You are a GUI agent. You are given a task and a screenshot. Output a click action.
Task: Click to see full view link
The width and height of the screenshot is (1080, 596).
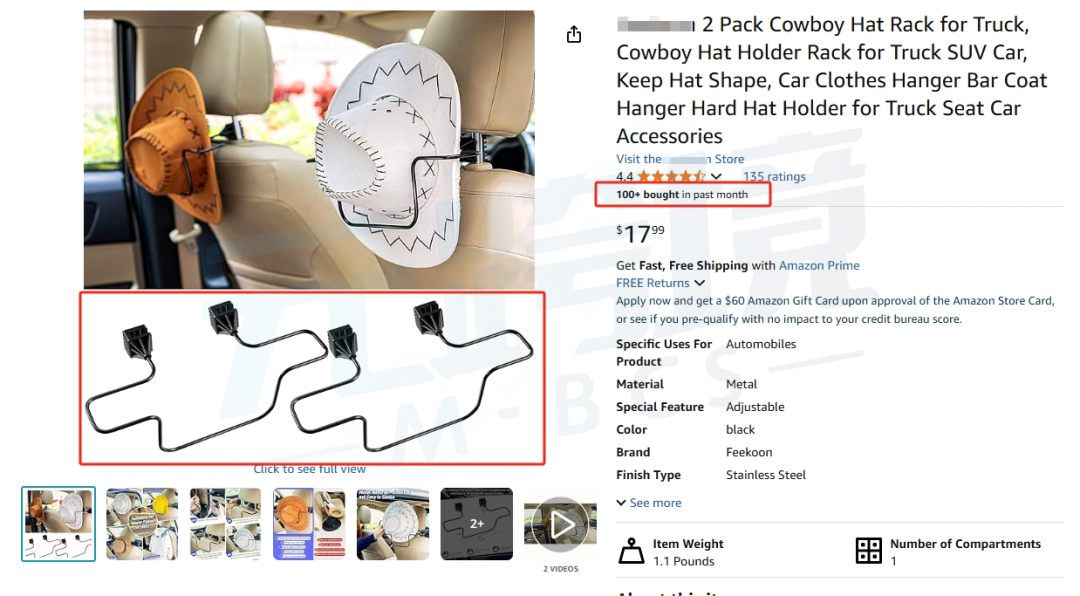(309, 469)
